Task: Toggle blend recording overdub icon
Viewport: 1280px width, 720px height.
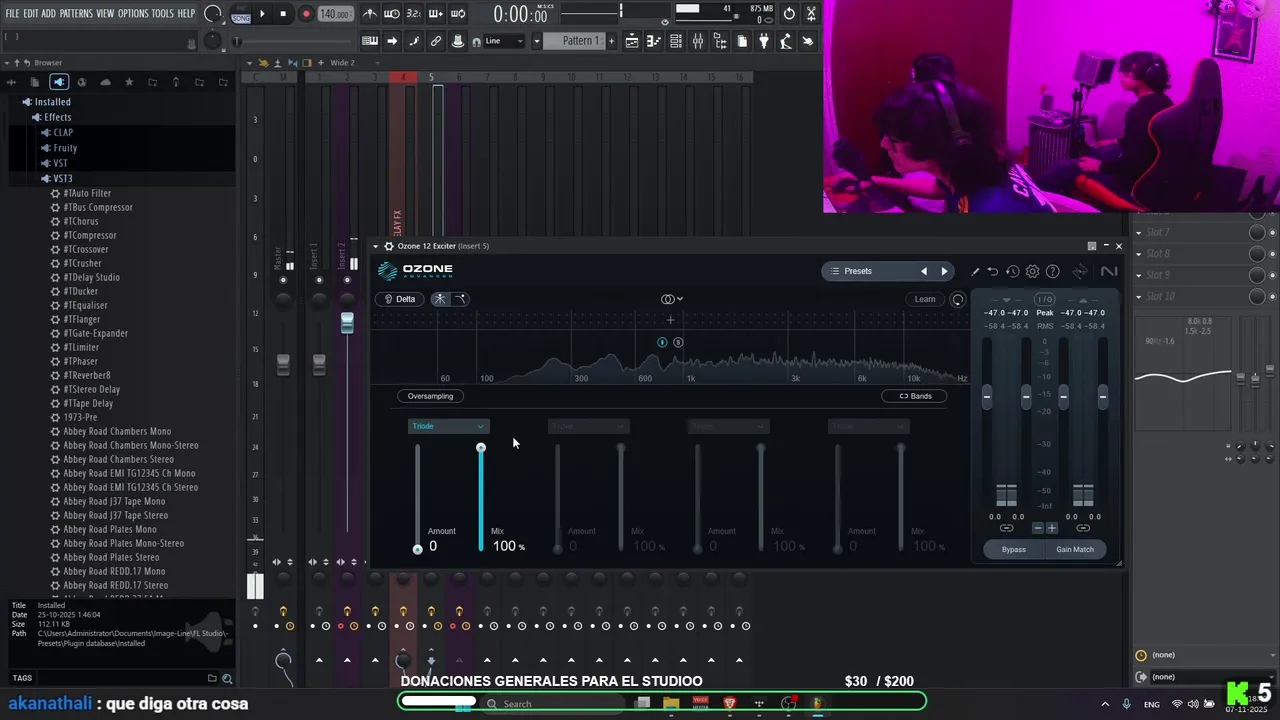Action: (436, 14)
